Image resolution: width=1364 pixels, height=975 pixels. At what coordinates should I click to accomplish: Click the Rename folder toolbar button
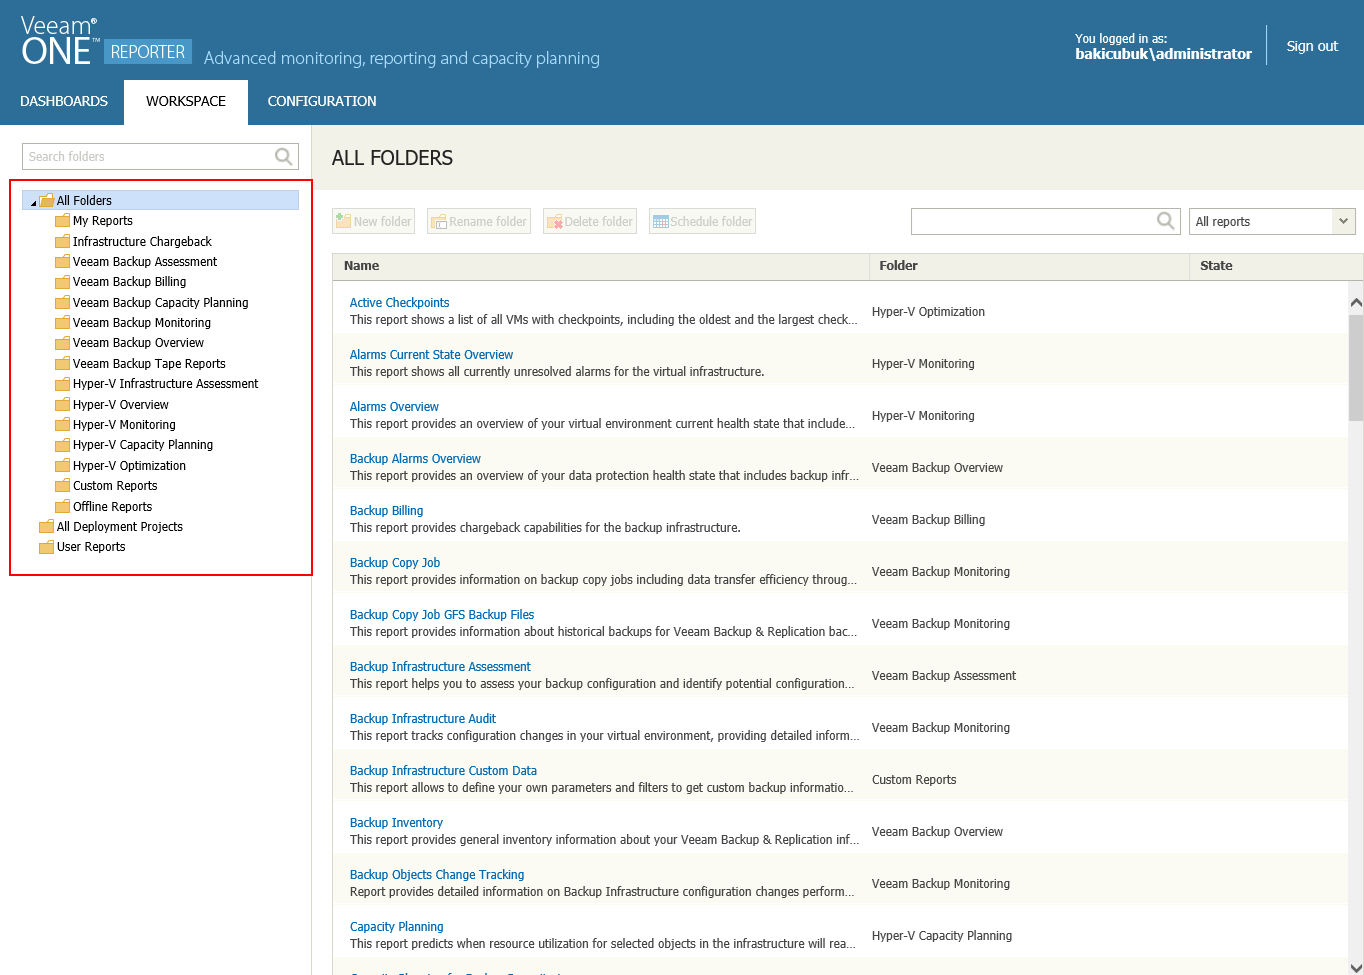(479, 221)
